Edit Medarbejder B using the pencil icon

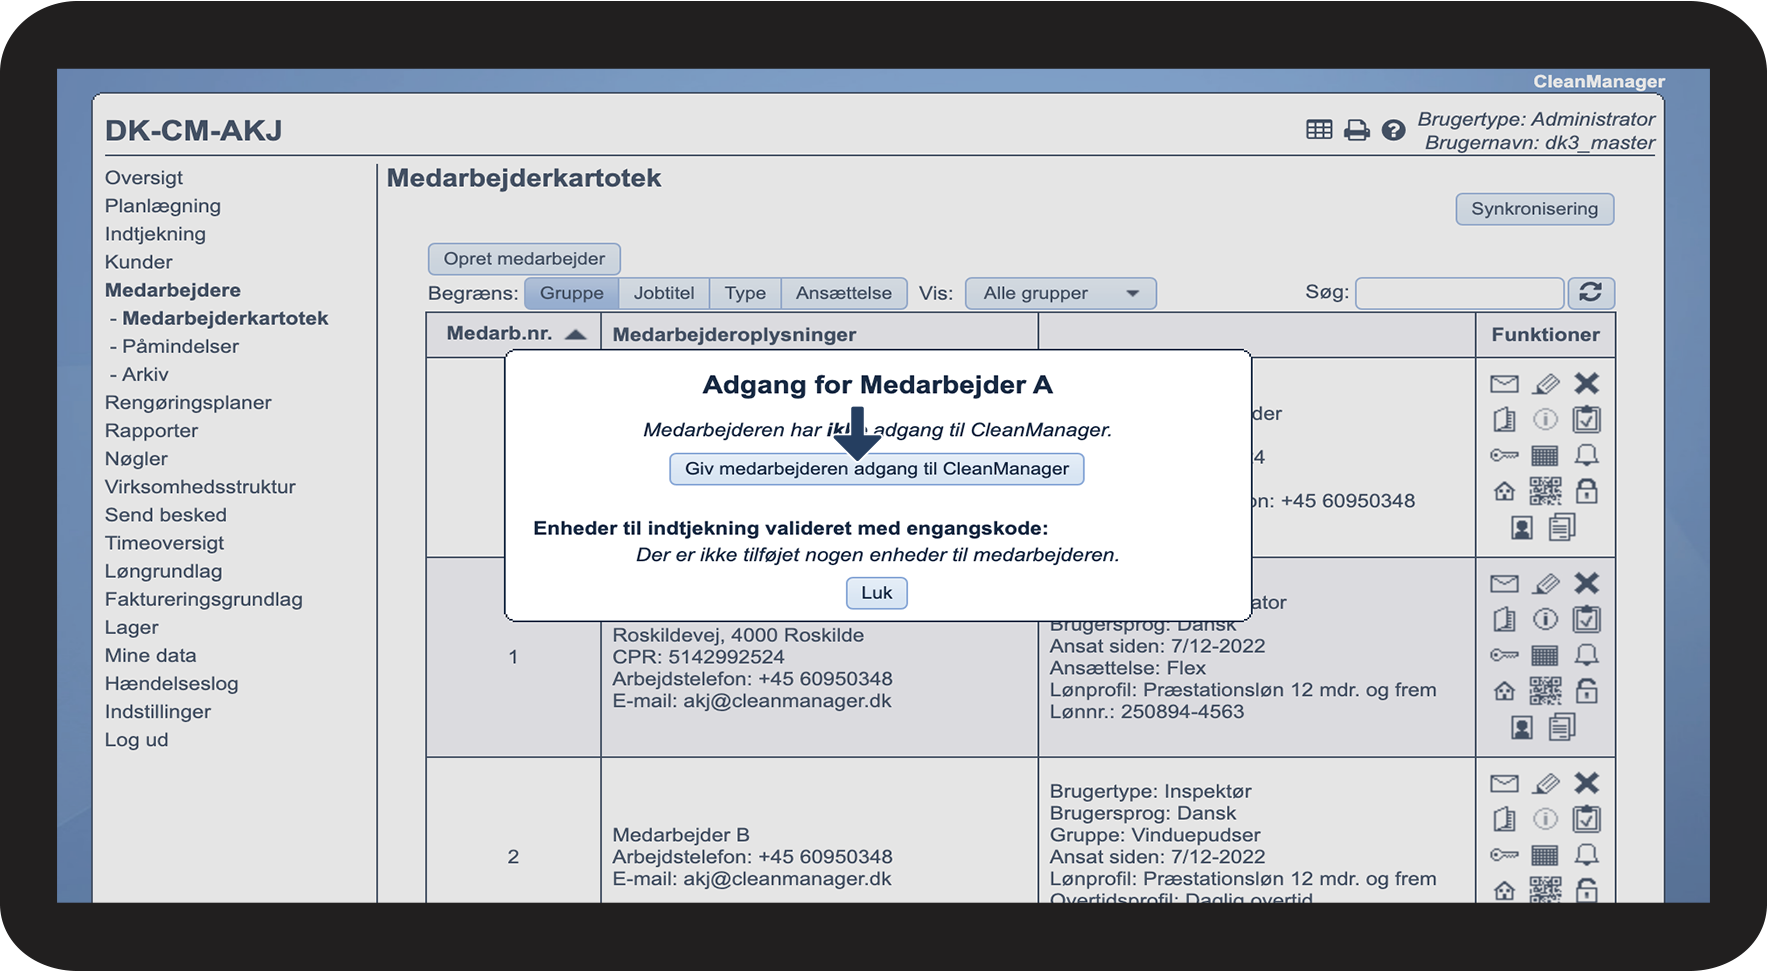(1546, 783)
